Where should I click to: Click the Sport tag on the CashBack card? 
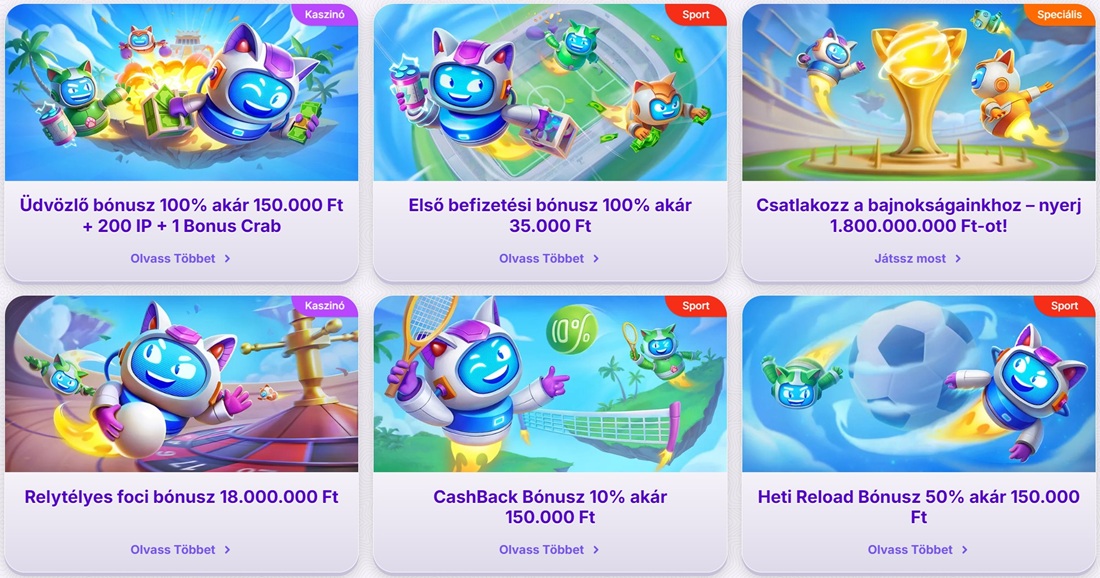(696, 306)
